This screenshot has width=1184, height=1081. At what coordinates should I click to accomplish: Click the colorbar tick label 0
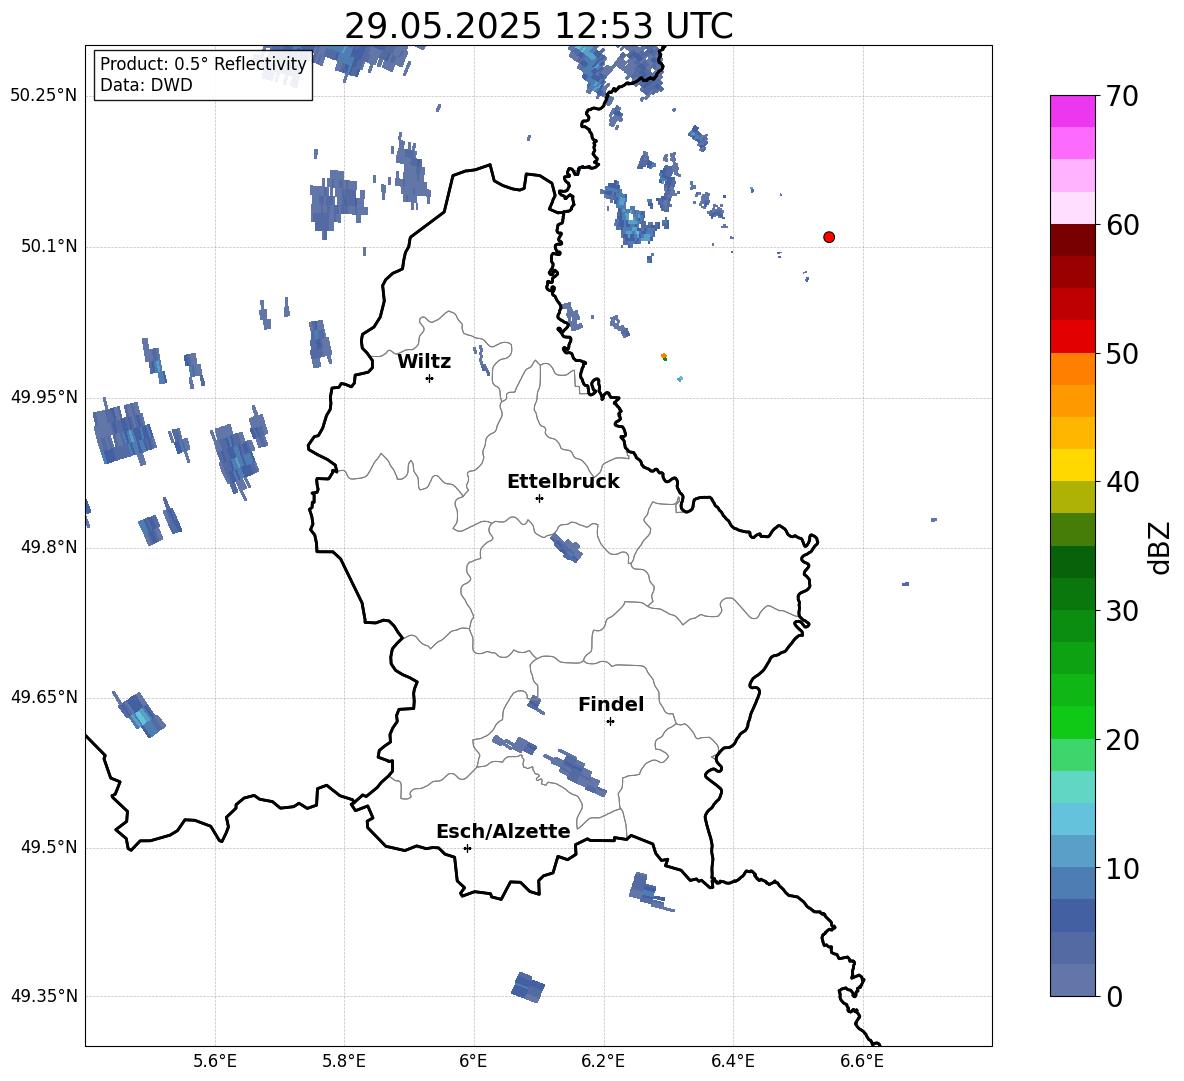pos(1115,997)
